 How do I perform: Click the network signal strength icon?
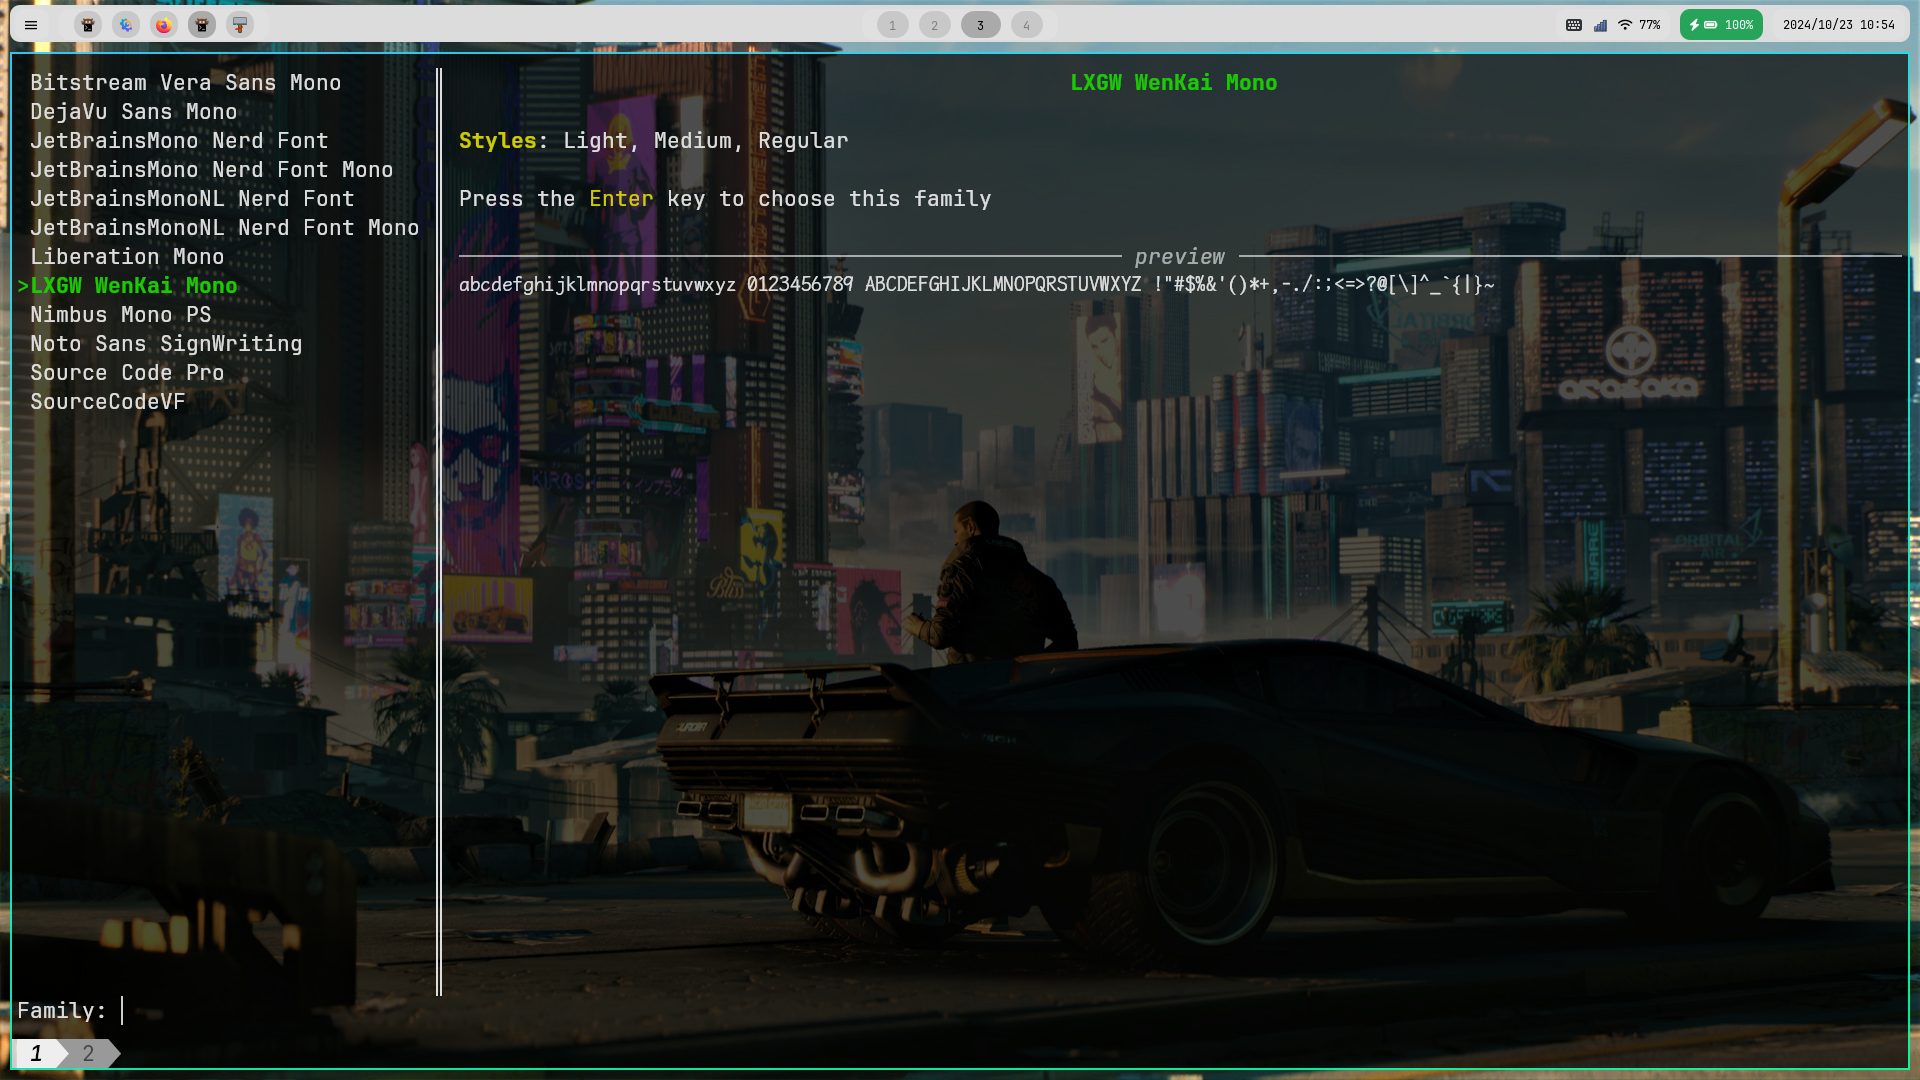tap(1600, 25)
